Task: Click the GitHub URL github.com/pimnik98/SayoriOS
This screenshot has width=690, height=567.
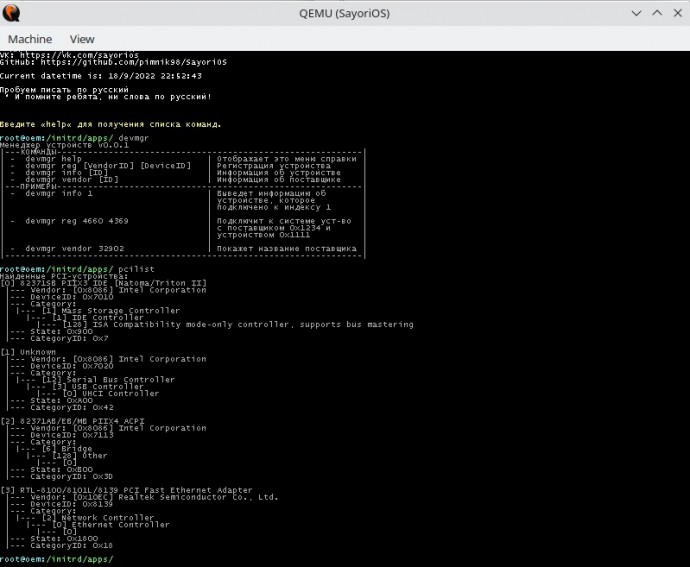Action: tap(134, 62)
